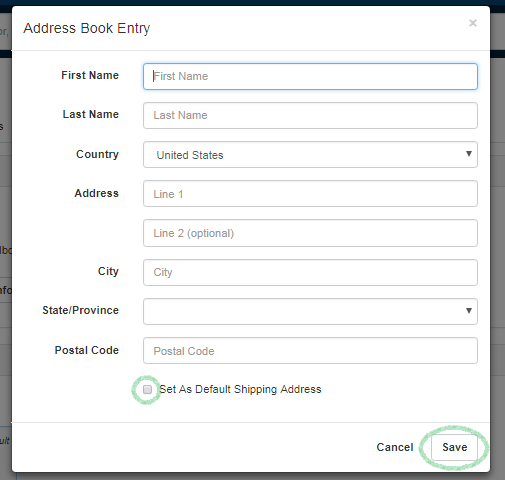Focus the First Name text field

tap(310, 76)
